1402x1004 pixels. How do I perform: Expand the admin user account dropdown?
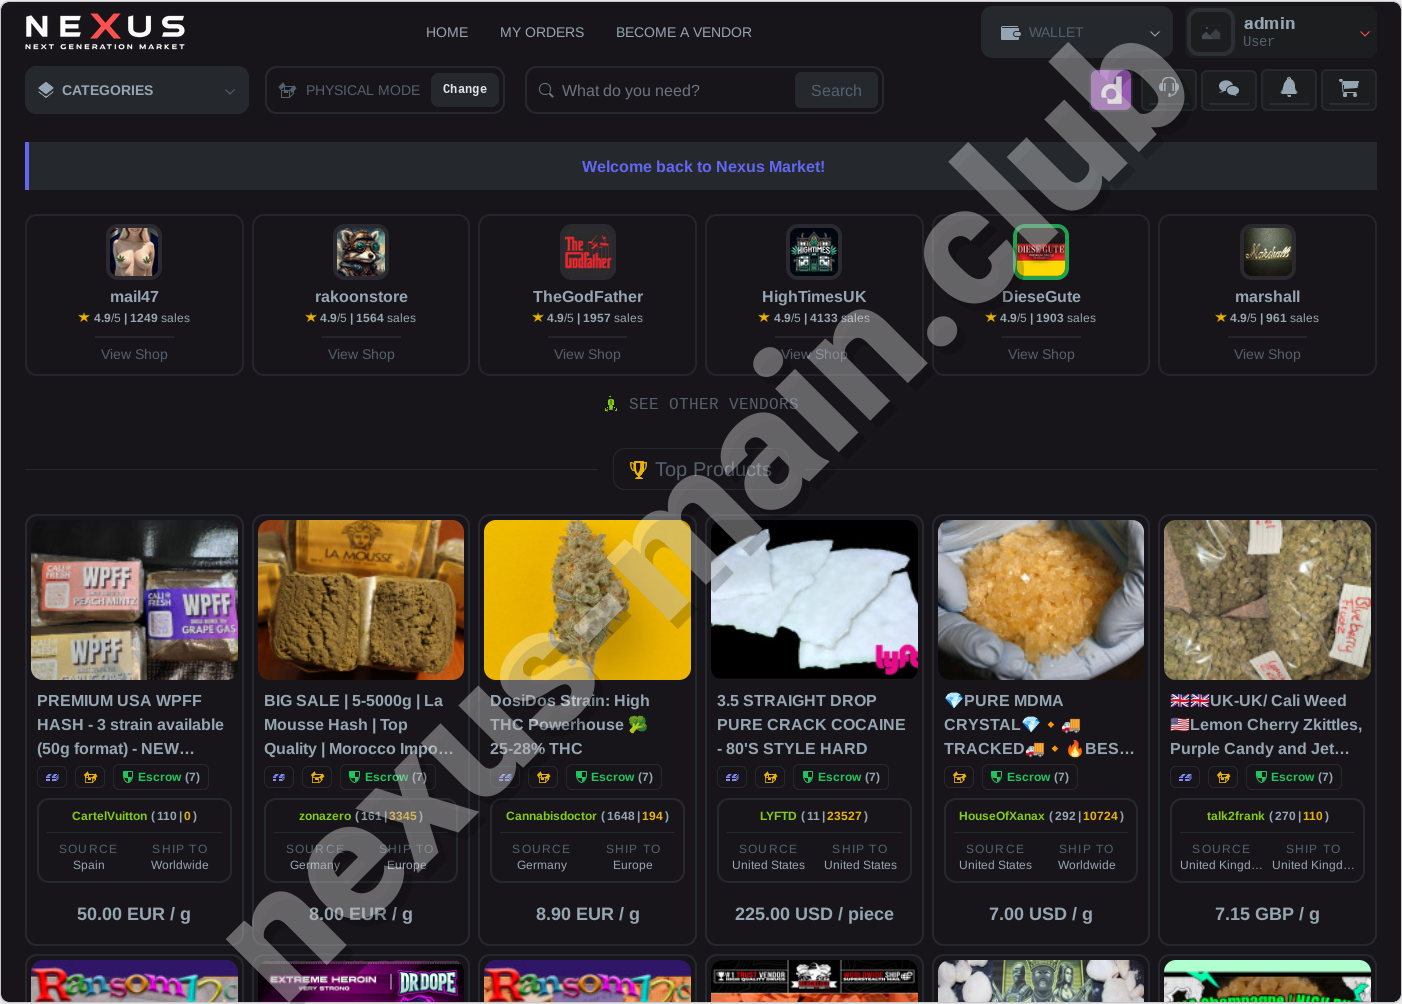pyautogui.click(x=1364, y=31)
